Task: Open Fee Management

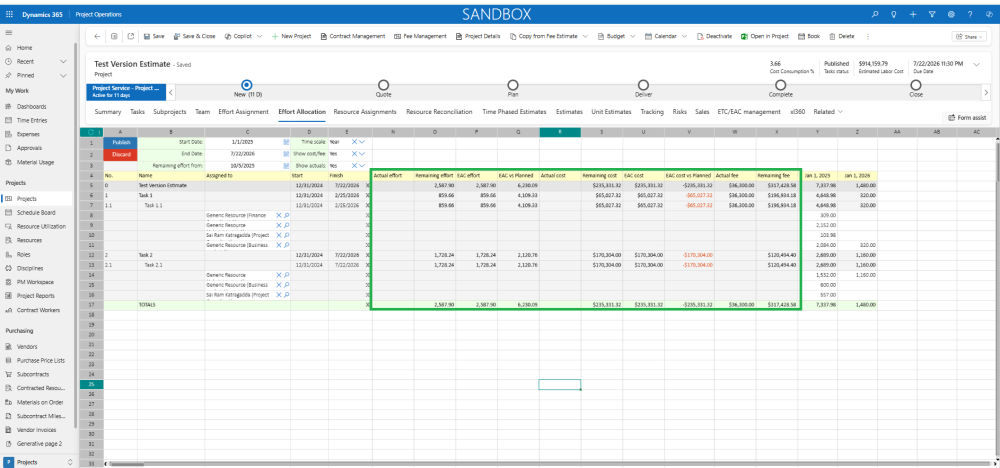Action: pyautogui.click(x=420, y=36)
